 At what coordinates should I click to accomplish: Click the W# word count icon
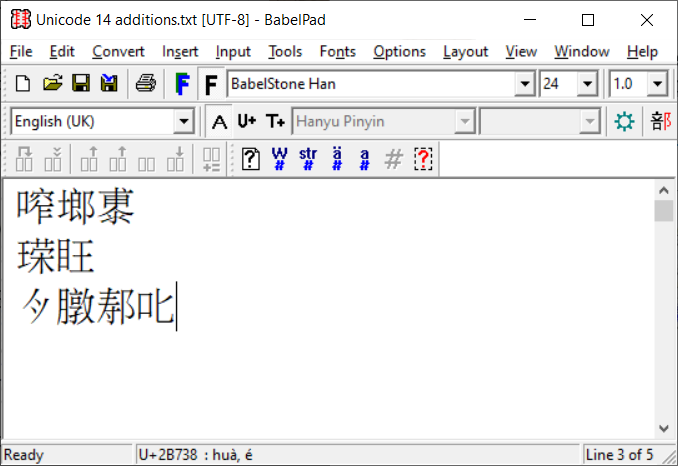(x=279, y=159)
